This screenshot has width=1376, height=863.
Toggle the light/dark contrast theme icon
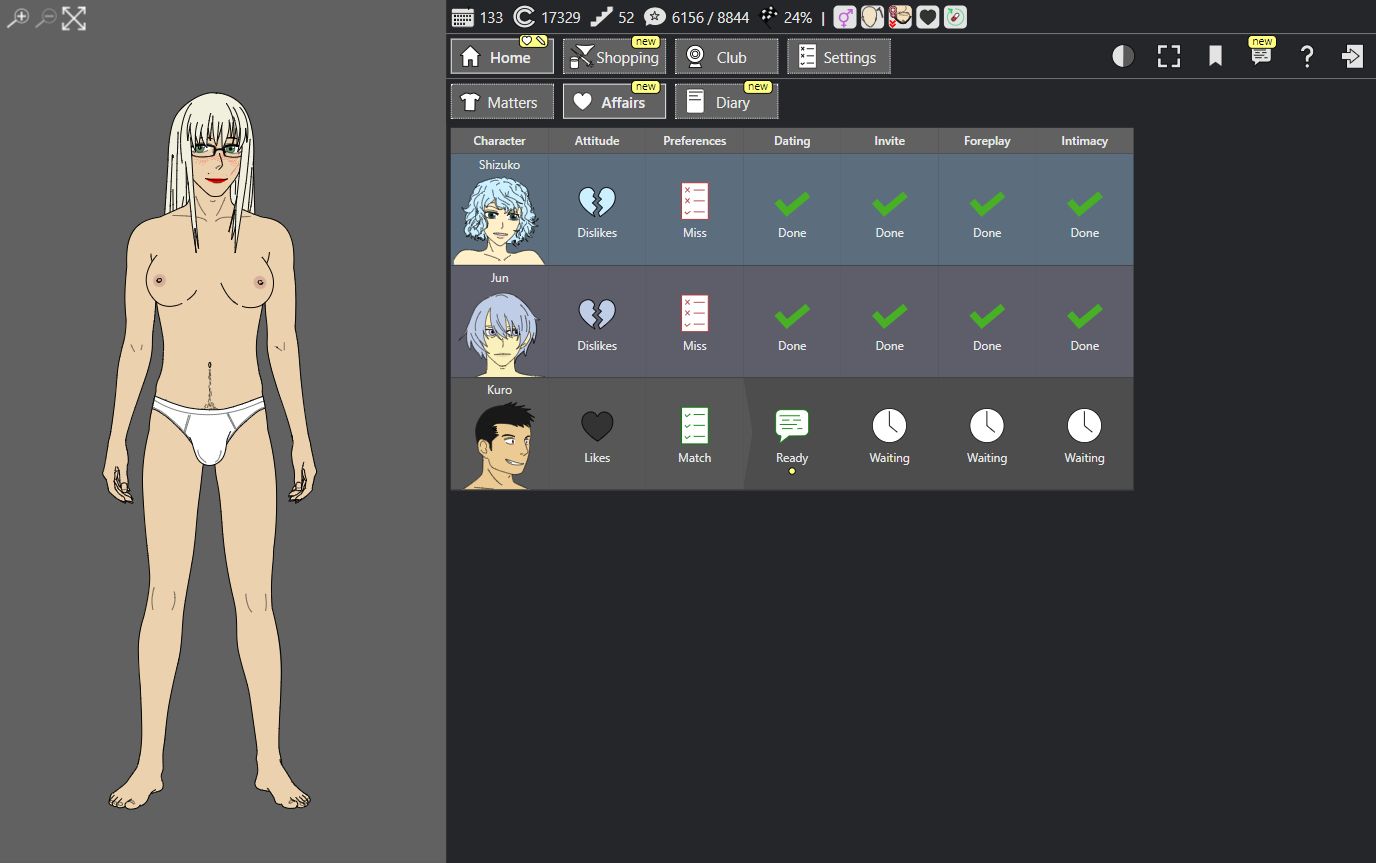tap(1123, 56)
